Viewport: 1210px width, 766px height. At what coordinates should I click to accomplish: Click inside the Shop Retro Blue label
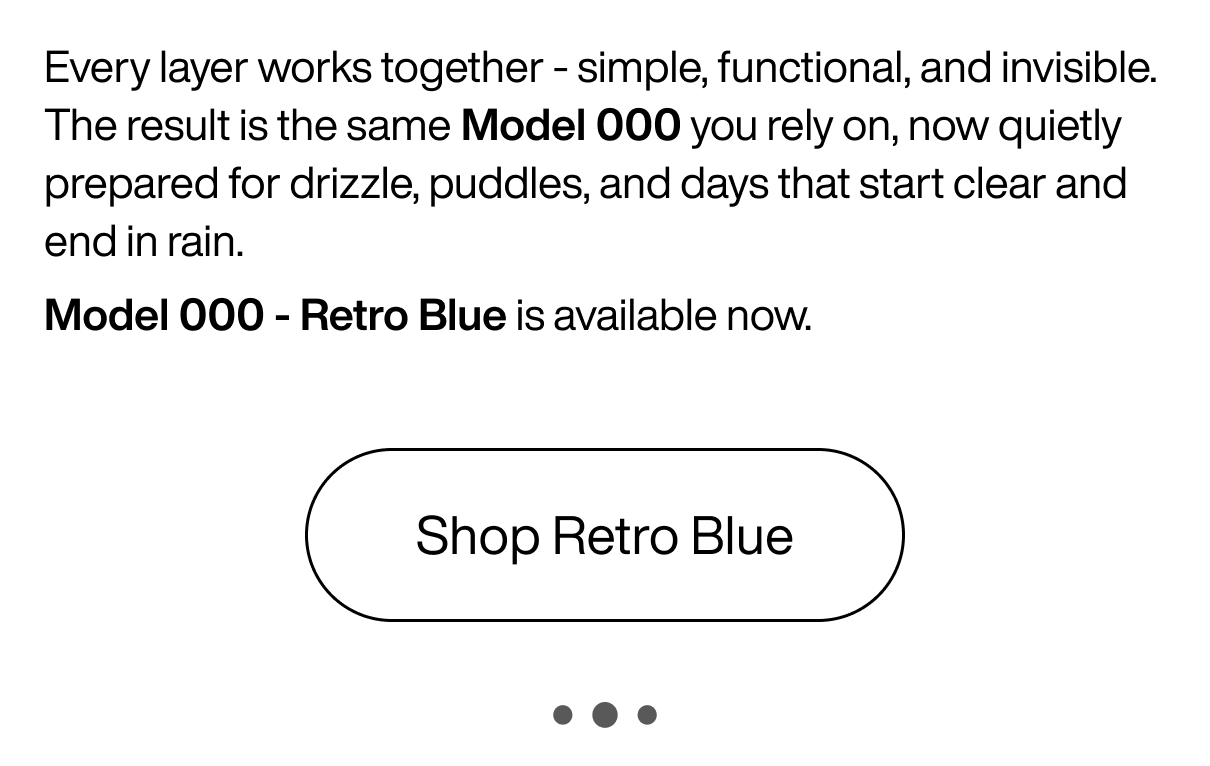tap(604, 535)
